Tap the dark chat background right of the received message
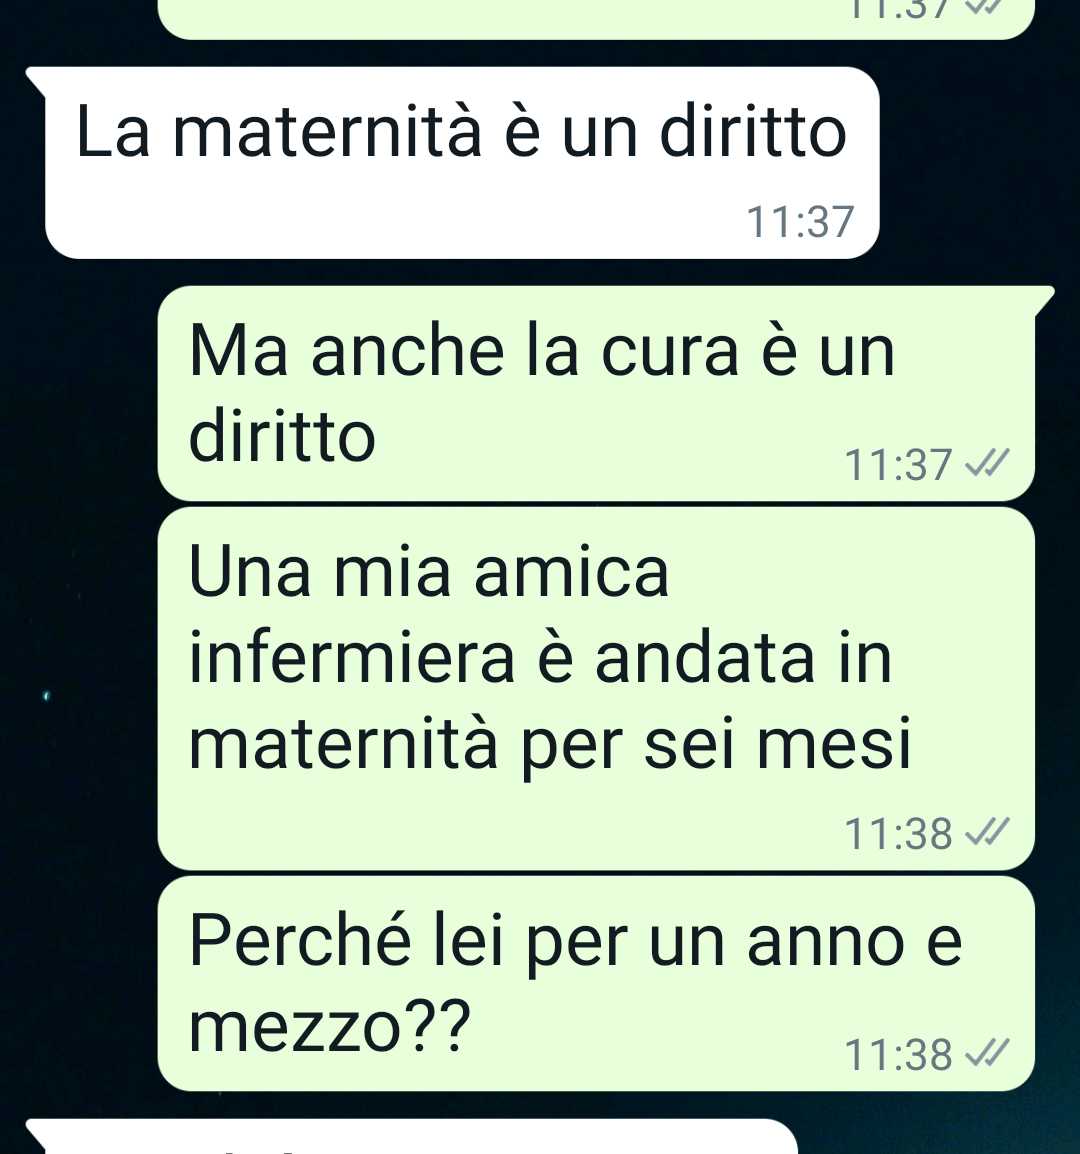 pyautogui.click(x=979, y=163)
